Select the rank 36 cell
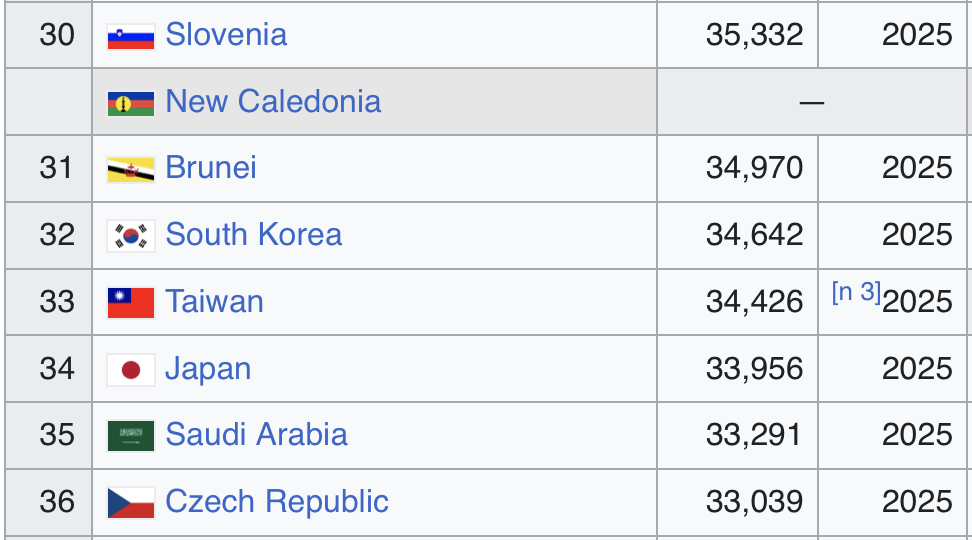The width and height of the screenshot is (972, 540). click(x=48, y=502)
